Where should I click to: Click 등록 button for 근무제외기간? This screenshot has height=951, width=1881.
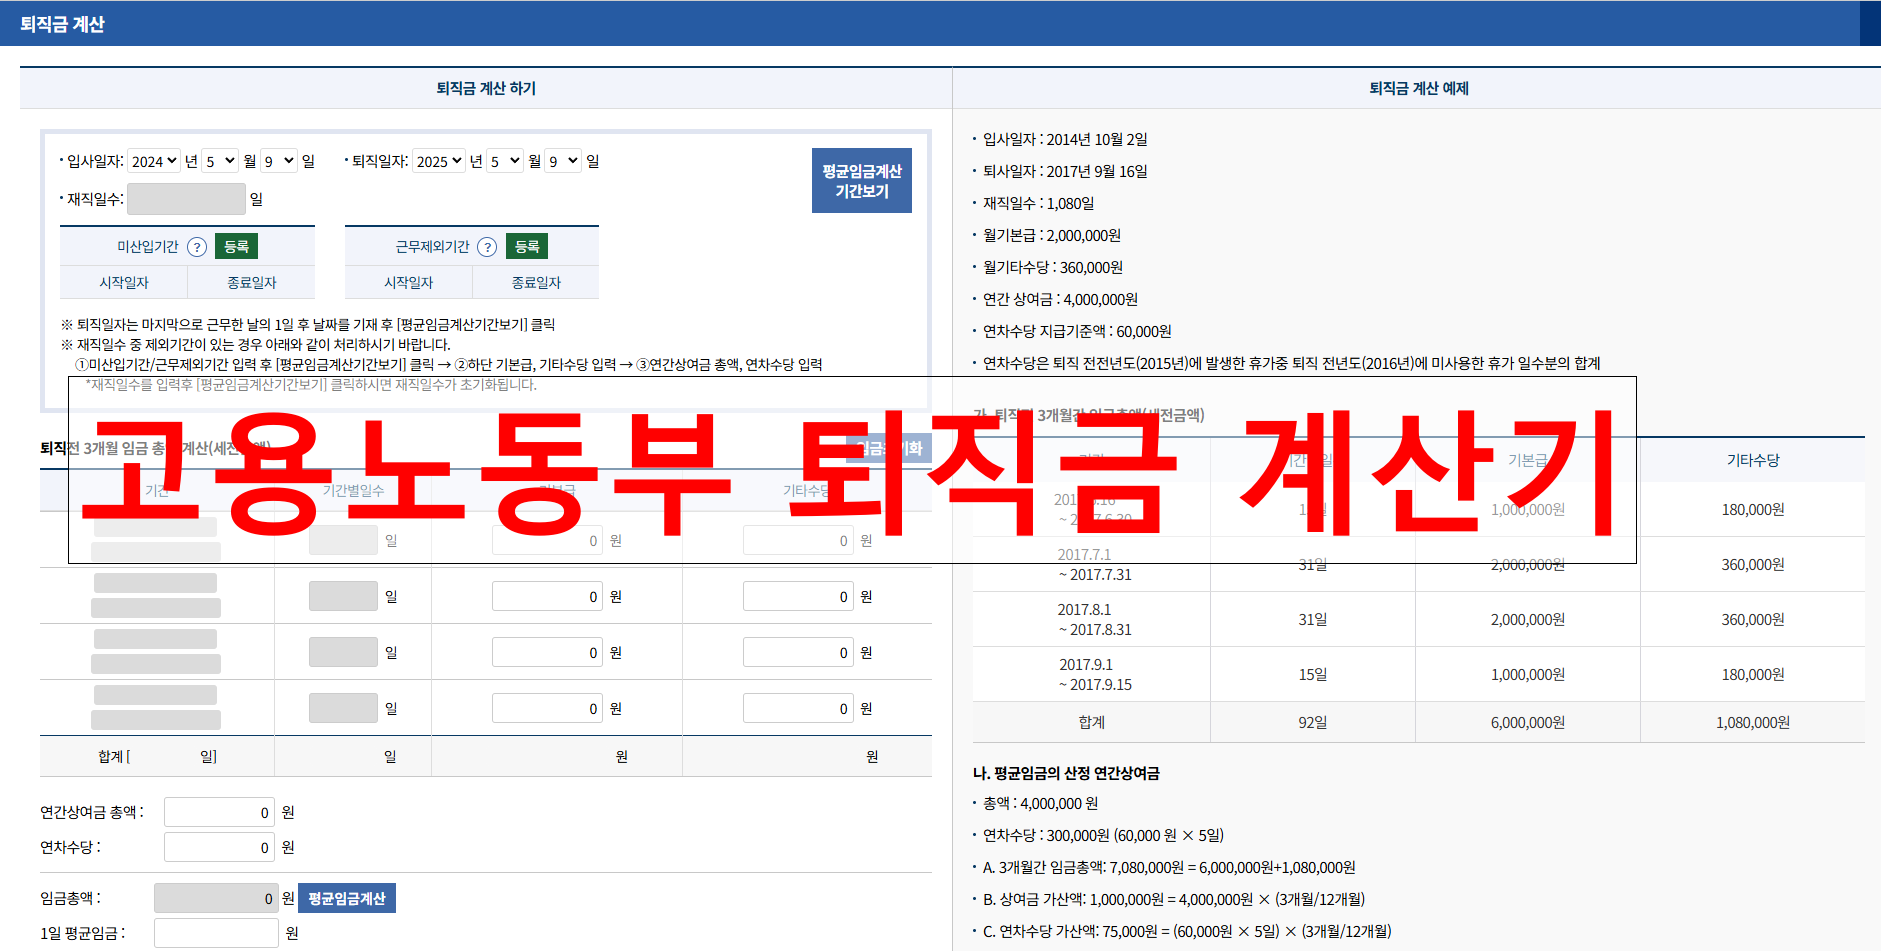(527, 246)
